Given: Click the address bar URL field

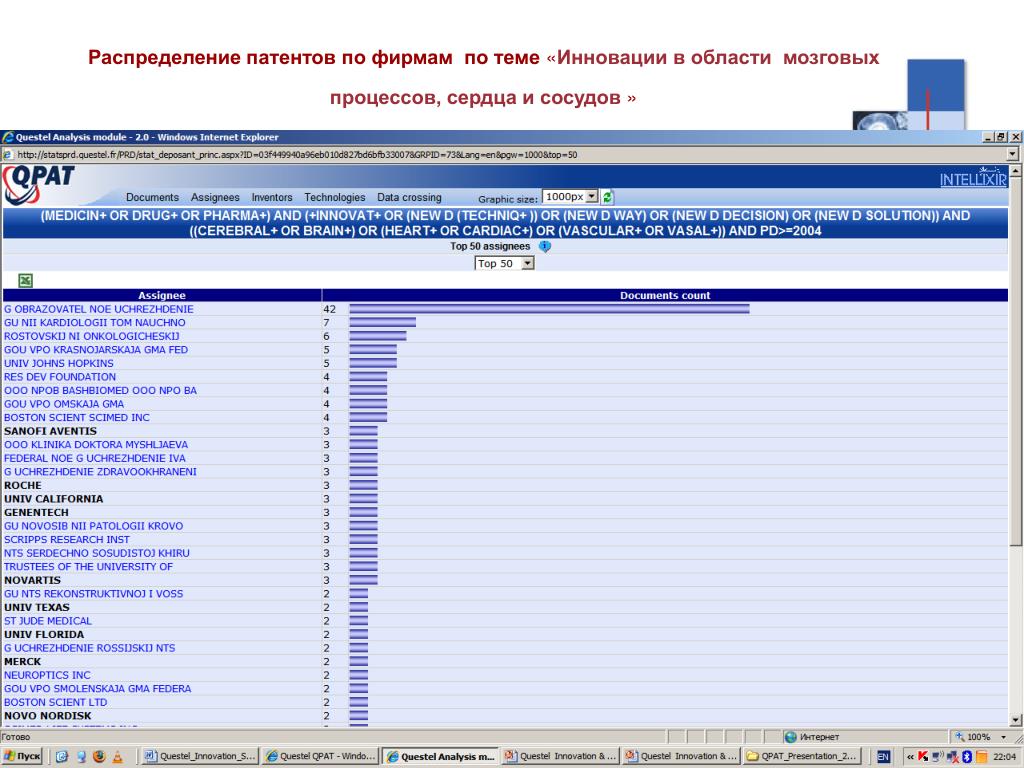Looking at the screenshot, I should click(x=509, y=155).
